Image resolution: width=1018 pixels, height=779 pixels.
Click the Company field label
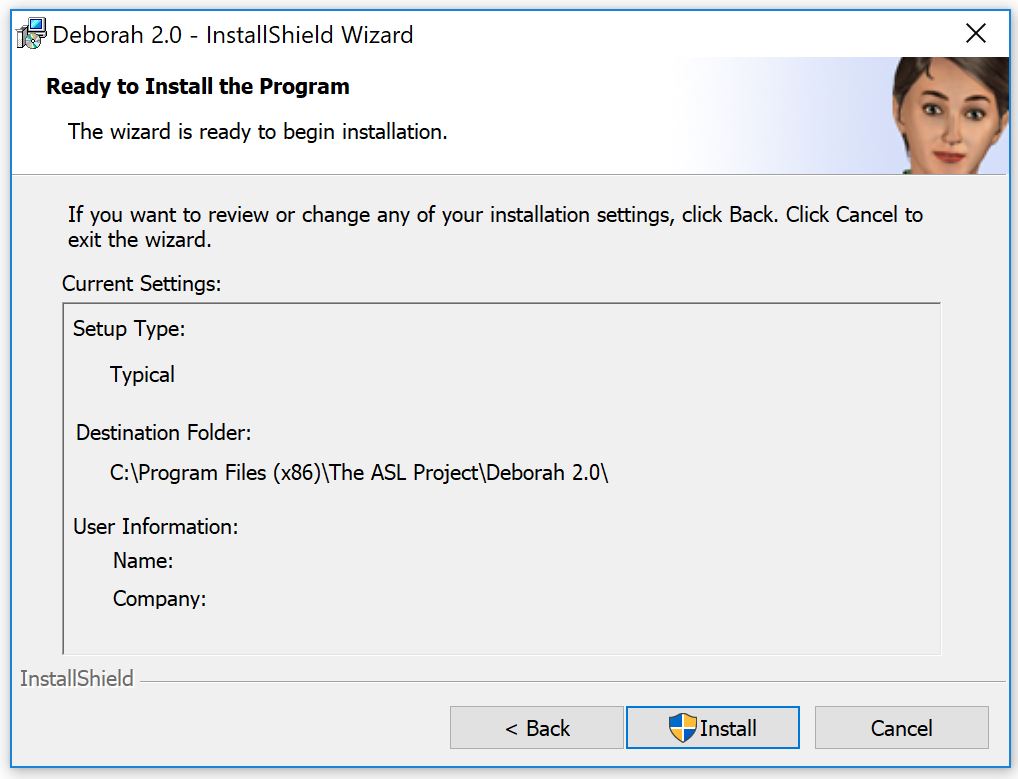point(159,599)
